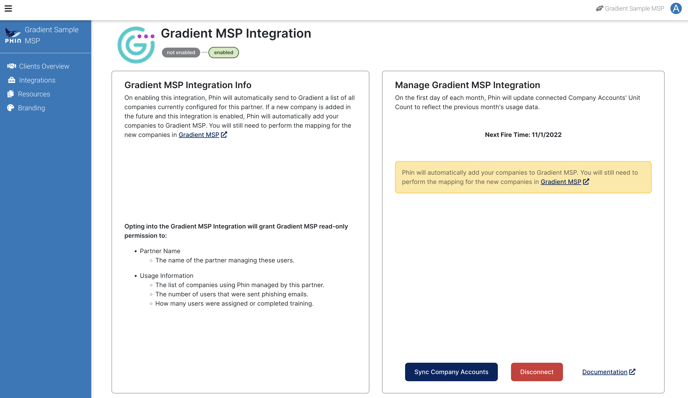The width and height of the screenshot is (688, 398).
Task: Click 'Next Fire Time: 11/1/2022' text
Action: (523, 135)
